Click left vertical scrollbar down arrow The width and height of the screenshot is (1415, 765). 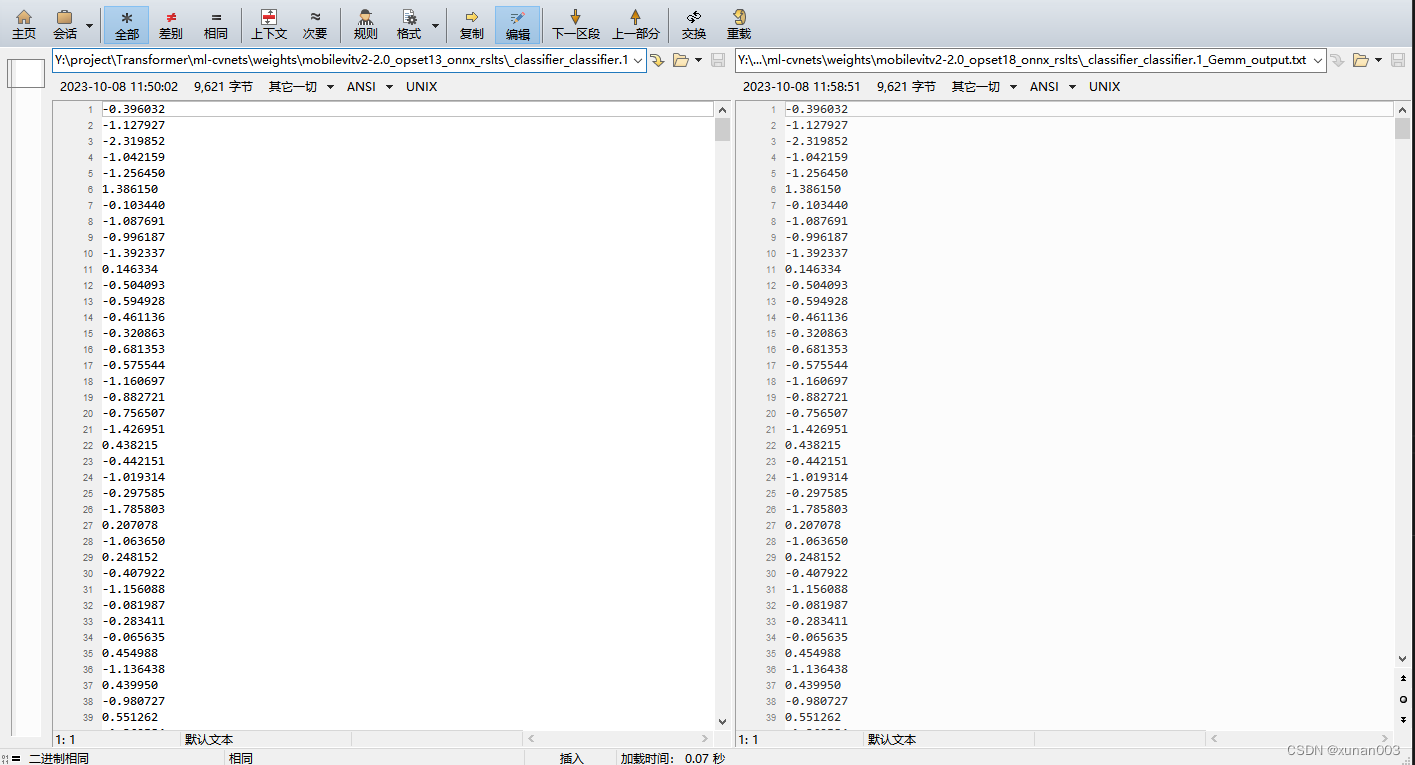click(x=722, y=721)
